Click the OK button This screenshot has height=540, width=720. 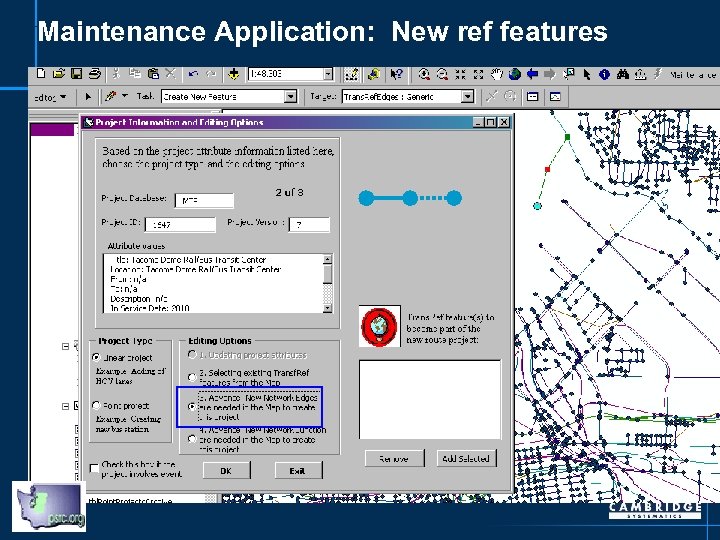click(226, 471)
